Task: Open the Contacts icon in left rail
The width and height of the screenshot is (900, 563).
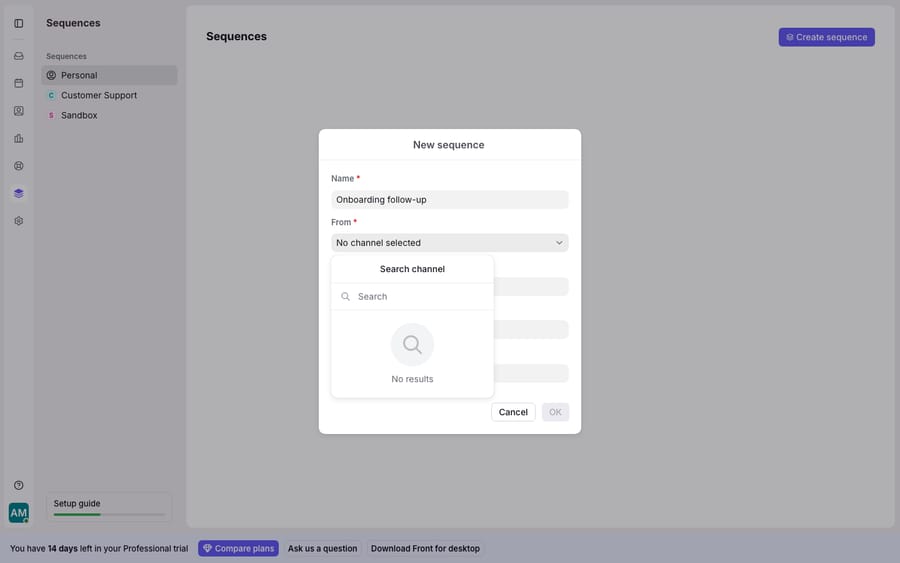Action: point(19,111)
